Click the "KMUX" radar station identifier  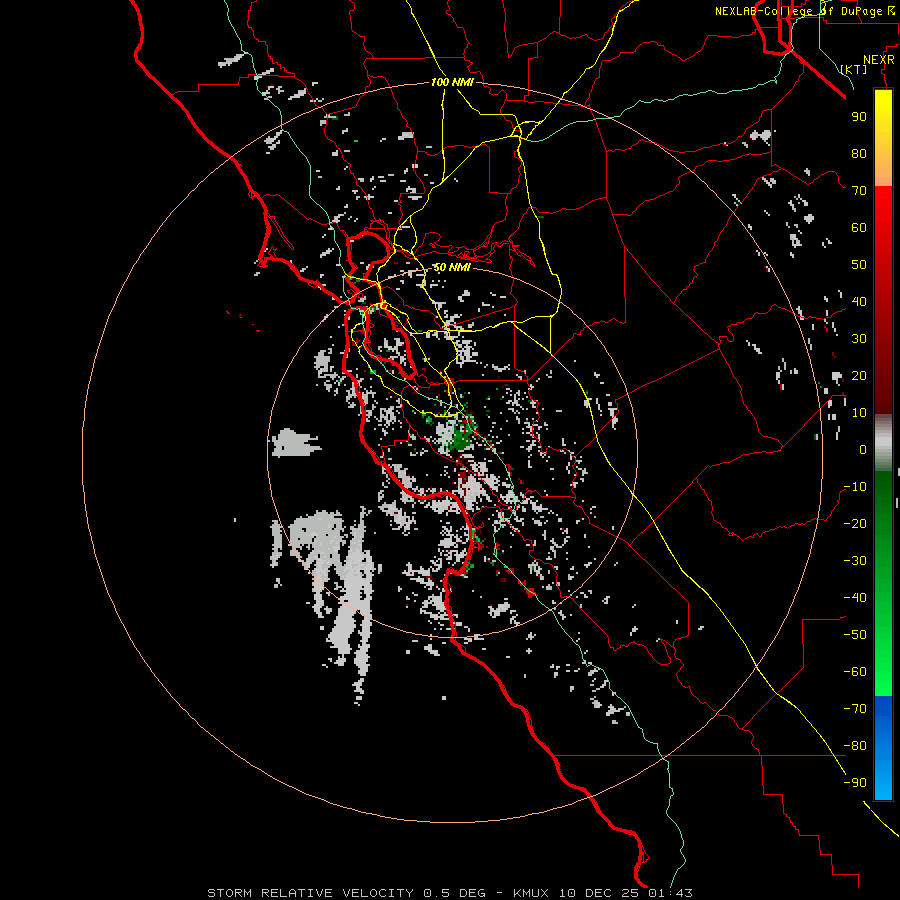pos(531,893)
